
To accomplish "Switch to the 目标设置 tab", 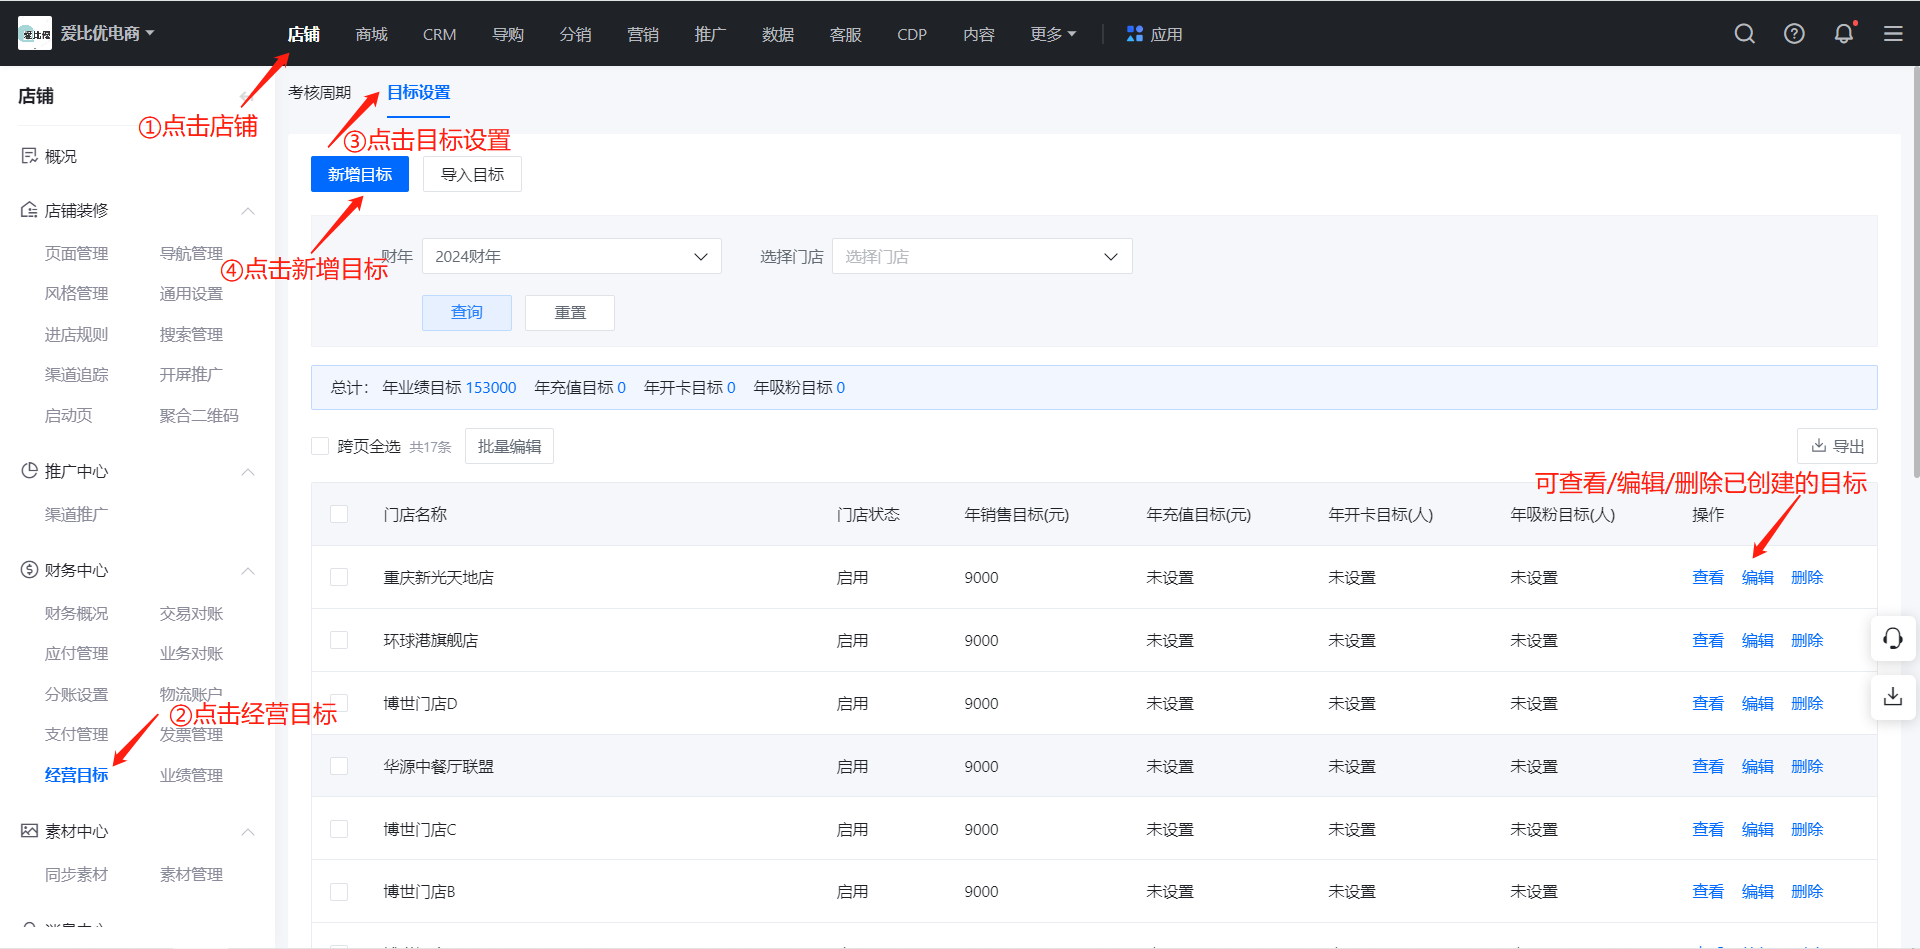I will pyautogui.click(x=419, y=92).
